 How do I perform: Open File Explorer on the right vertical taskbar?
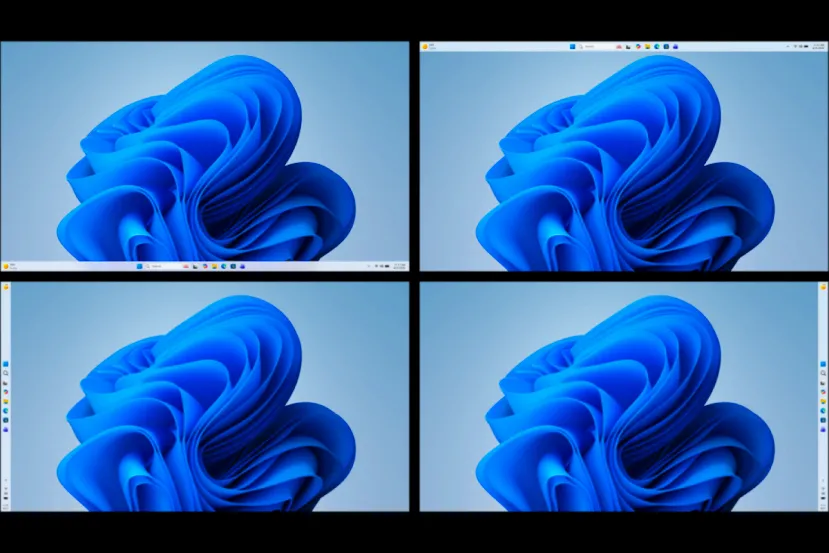coord(822,400)
